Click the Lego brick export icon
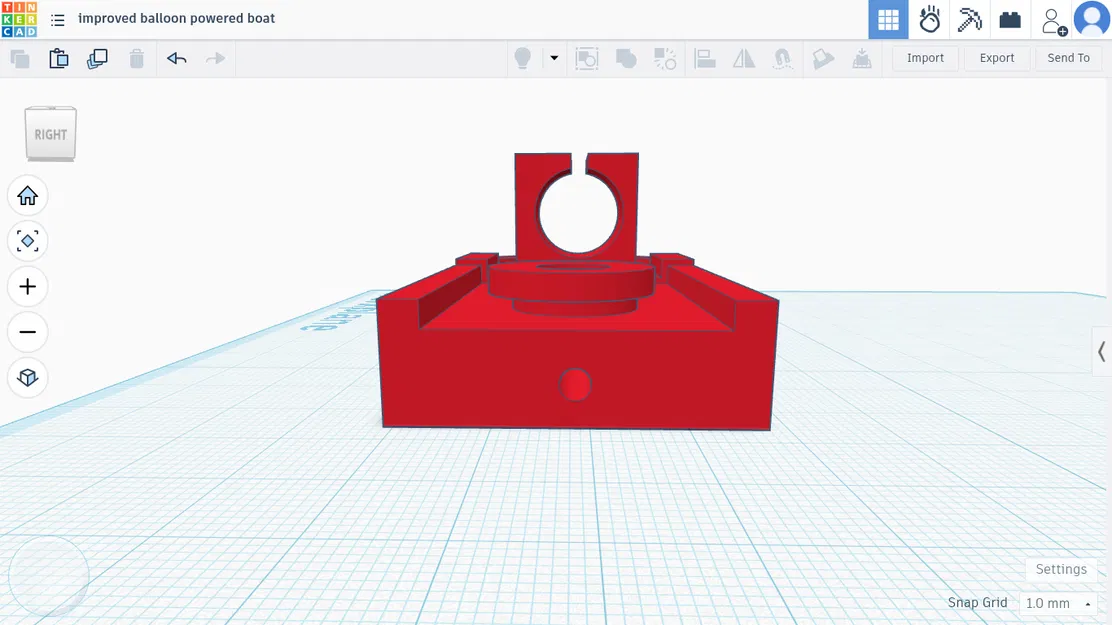Viewport: 1112px width, 625px height. click(1009, 19)
